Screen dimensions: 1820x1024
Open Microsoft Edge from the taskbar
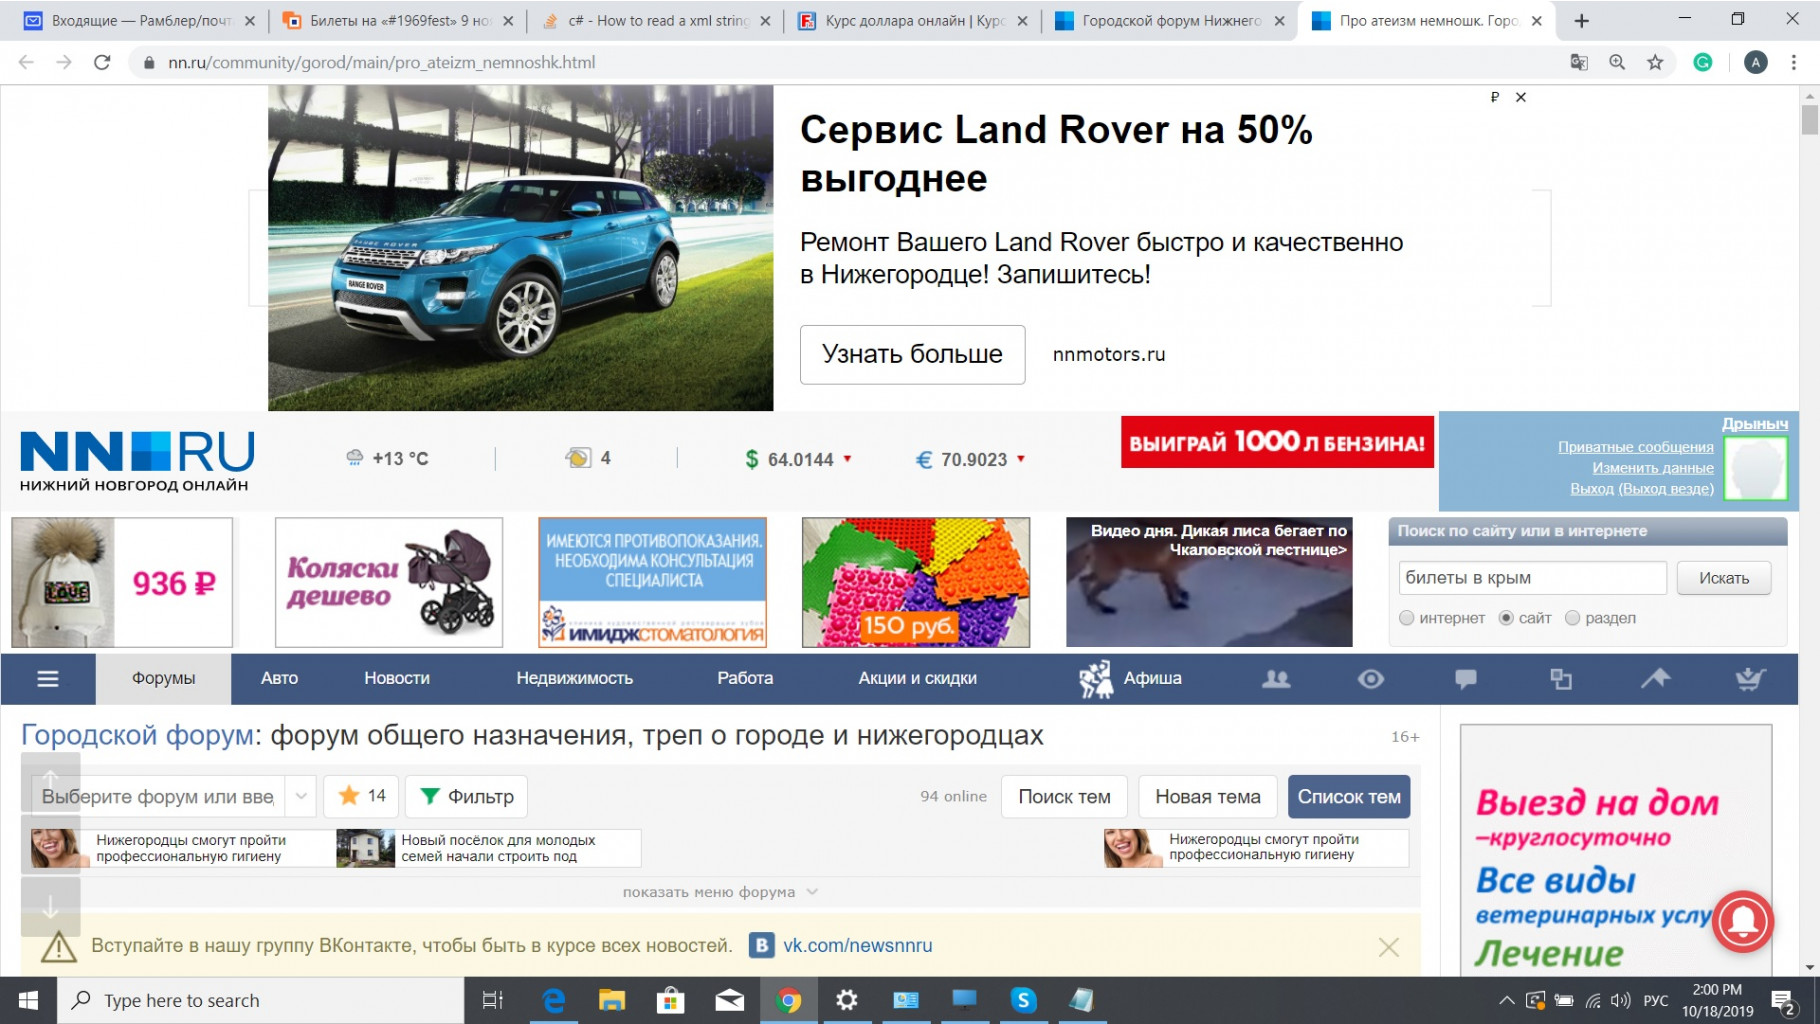tap(553, 1000)
